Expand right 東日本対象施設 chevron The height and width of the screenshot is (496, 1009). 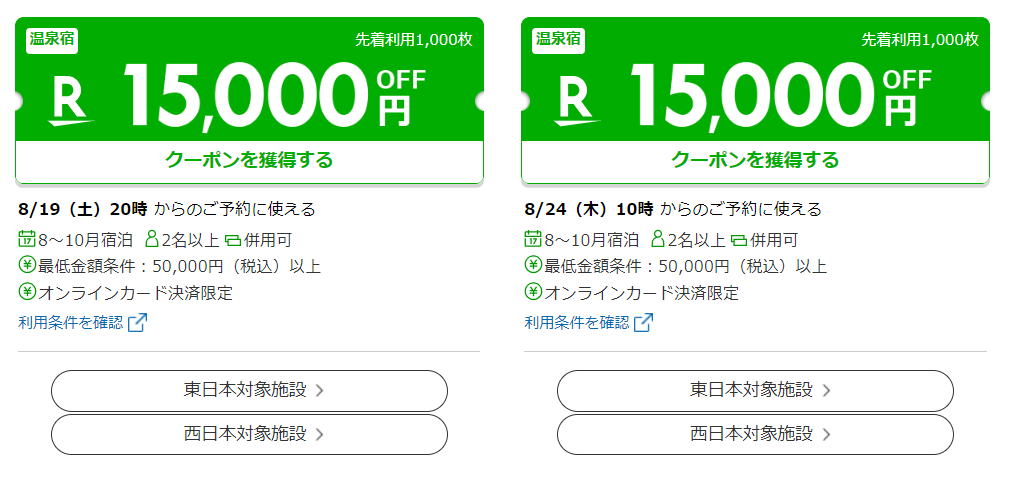(x=826, y=391)
